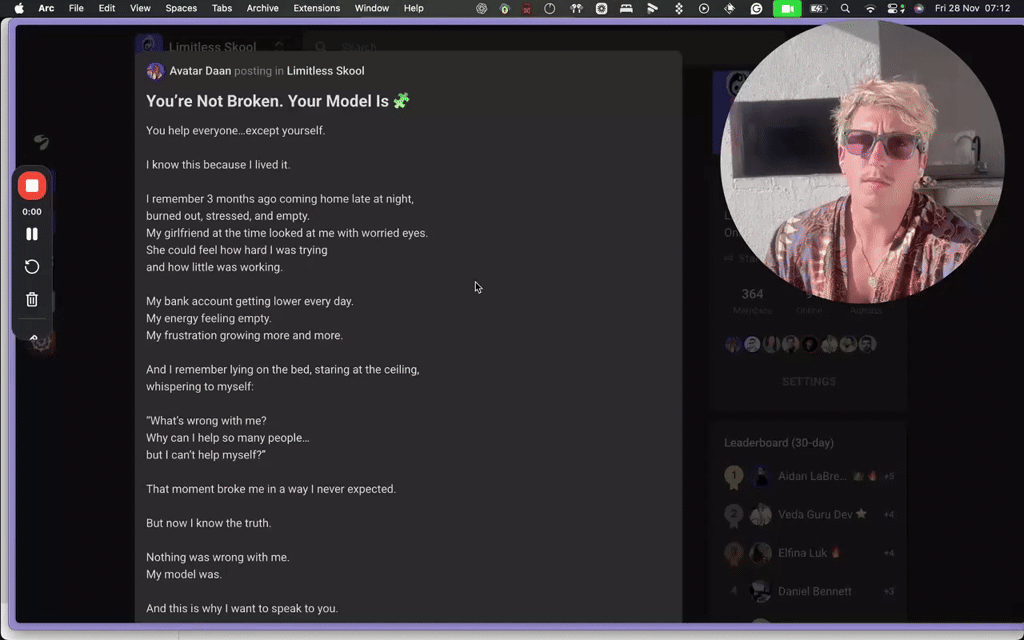
Task: Click Veda Guru Dev's leaderboard avatar
Action: (760, 515)
